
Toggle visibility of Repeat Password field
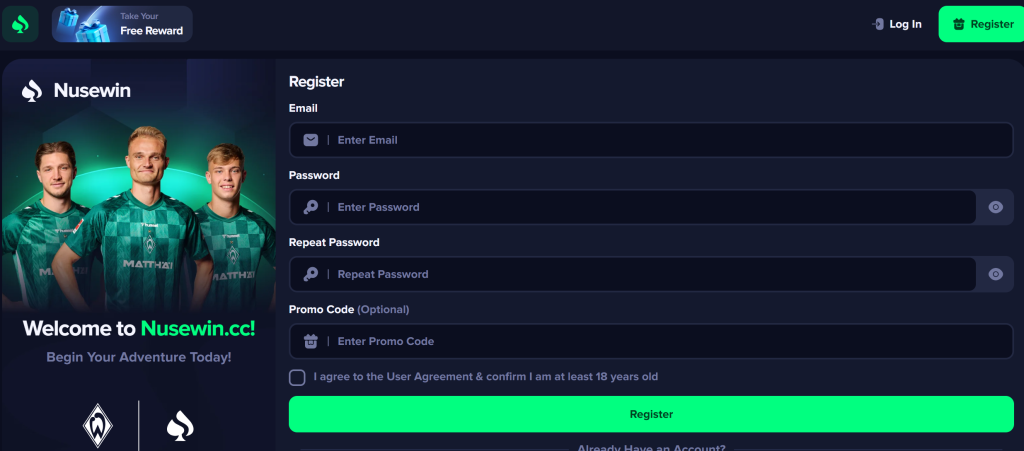tap(995, 274)
